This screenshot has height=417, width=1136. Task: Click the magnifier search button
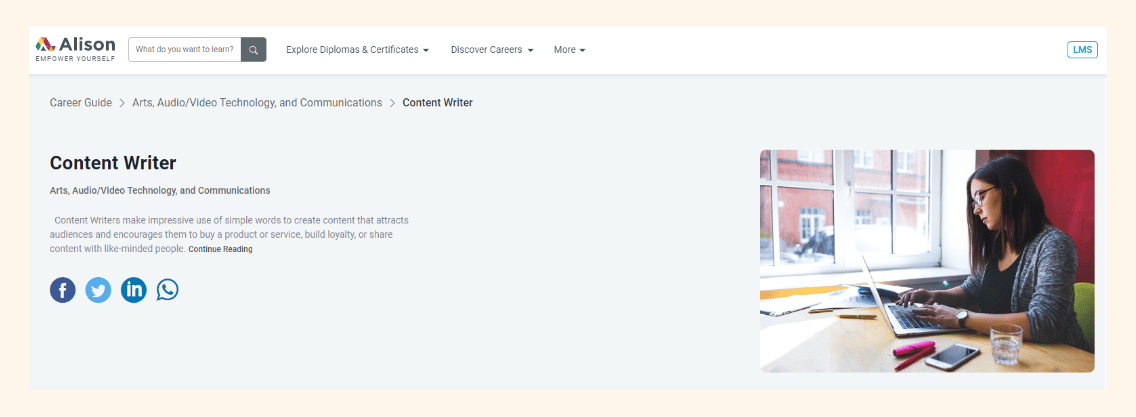pos(254,50)
